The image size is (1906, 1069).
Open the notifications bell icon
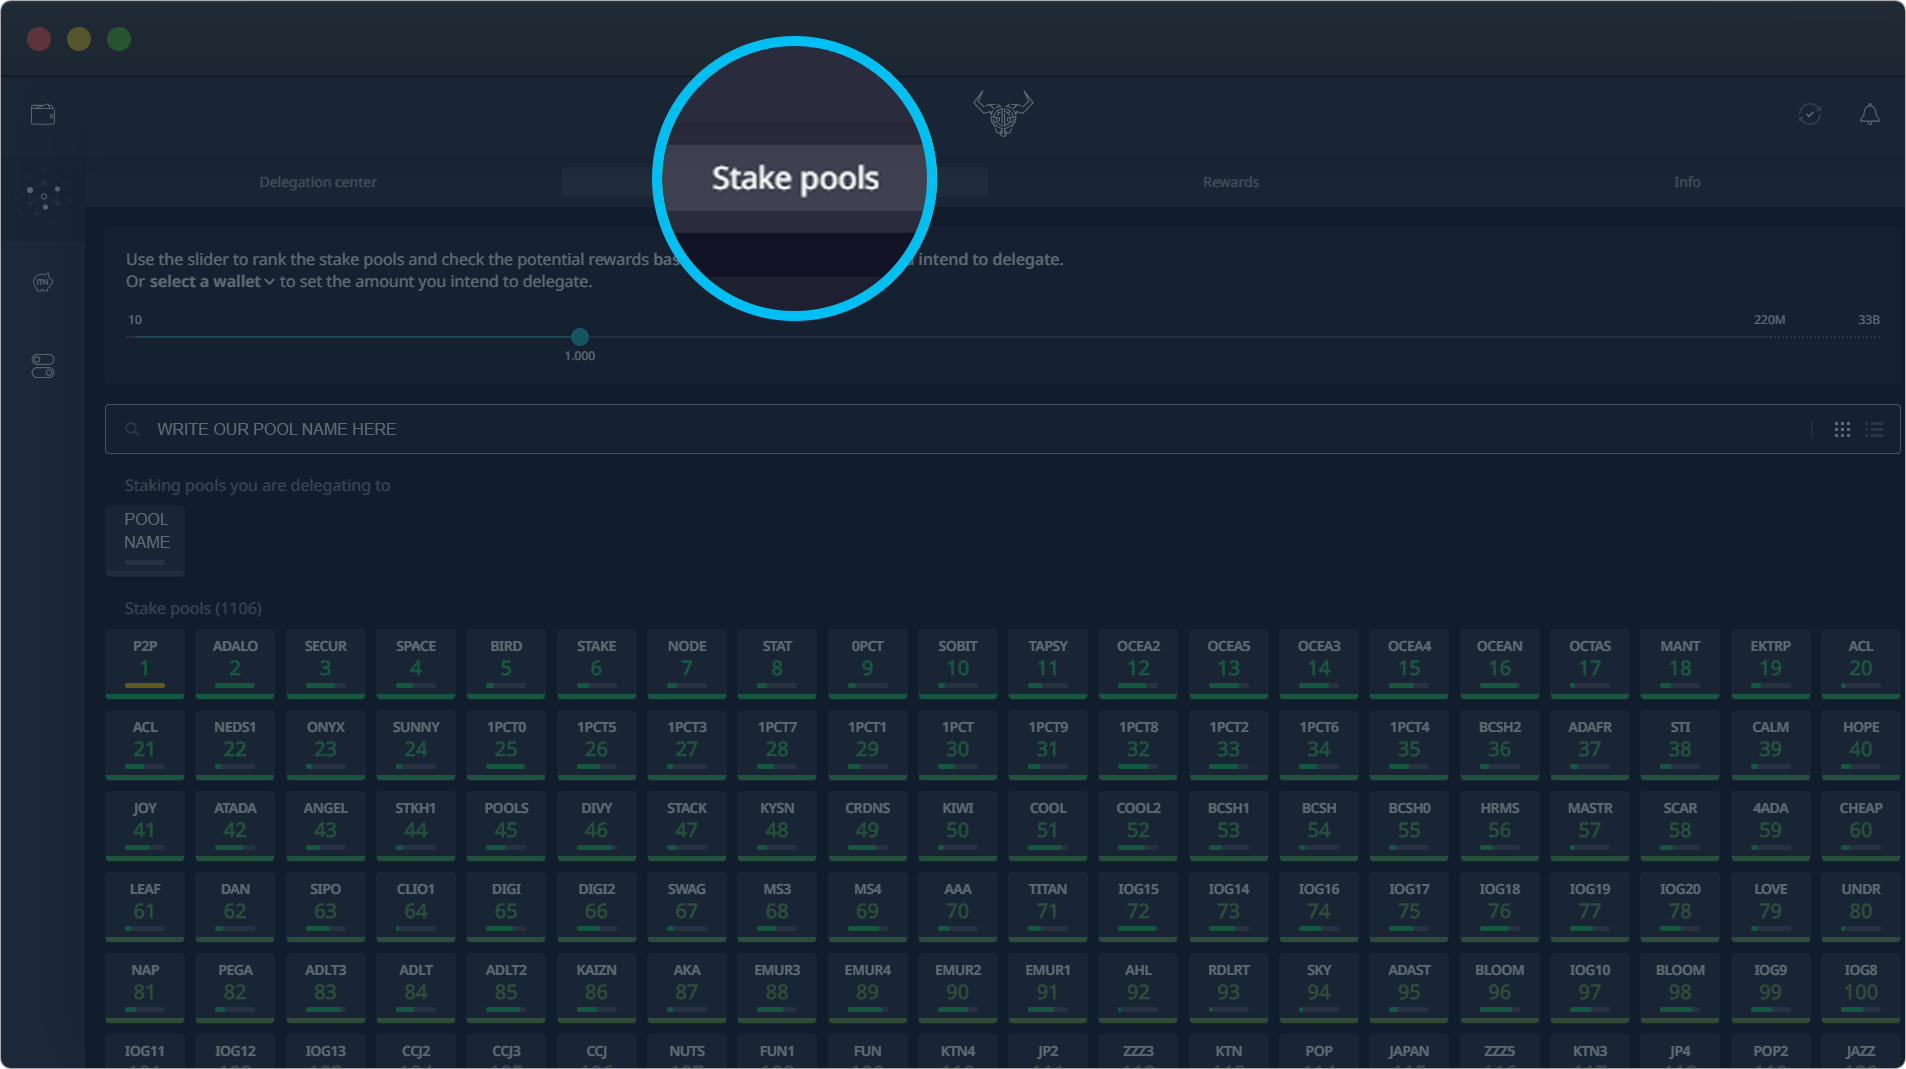1869,114
